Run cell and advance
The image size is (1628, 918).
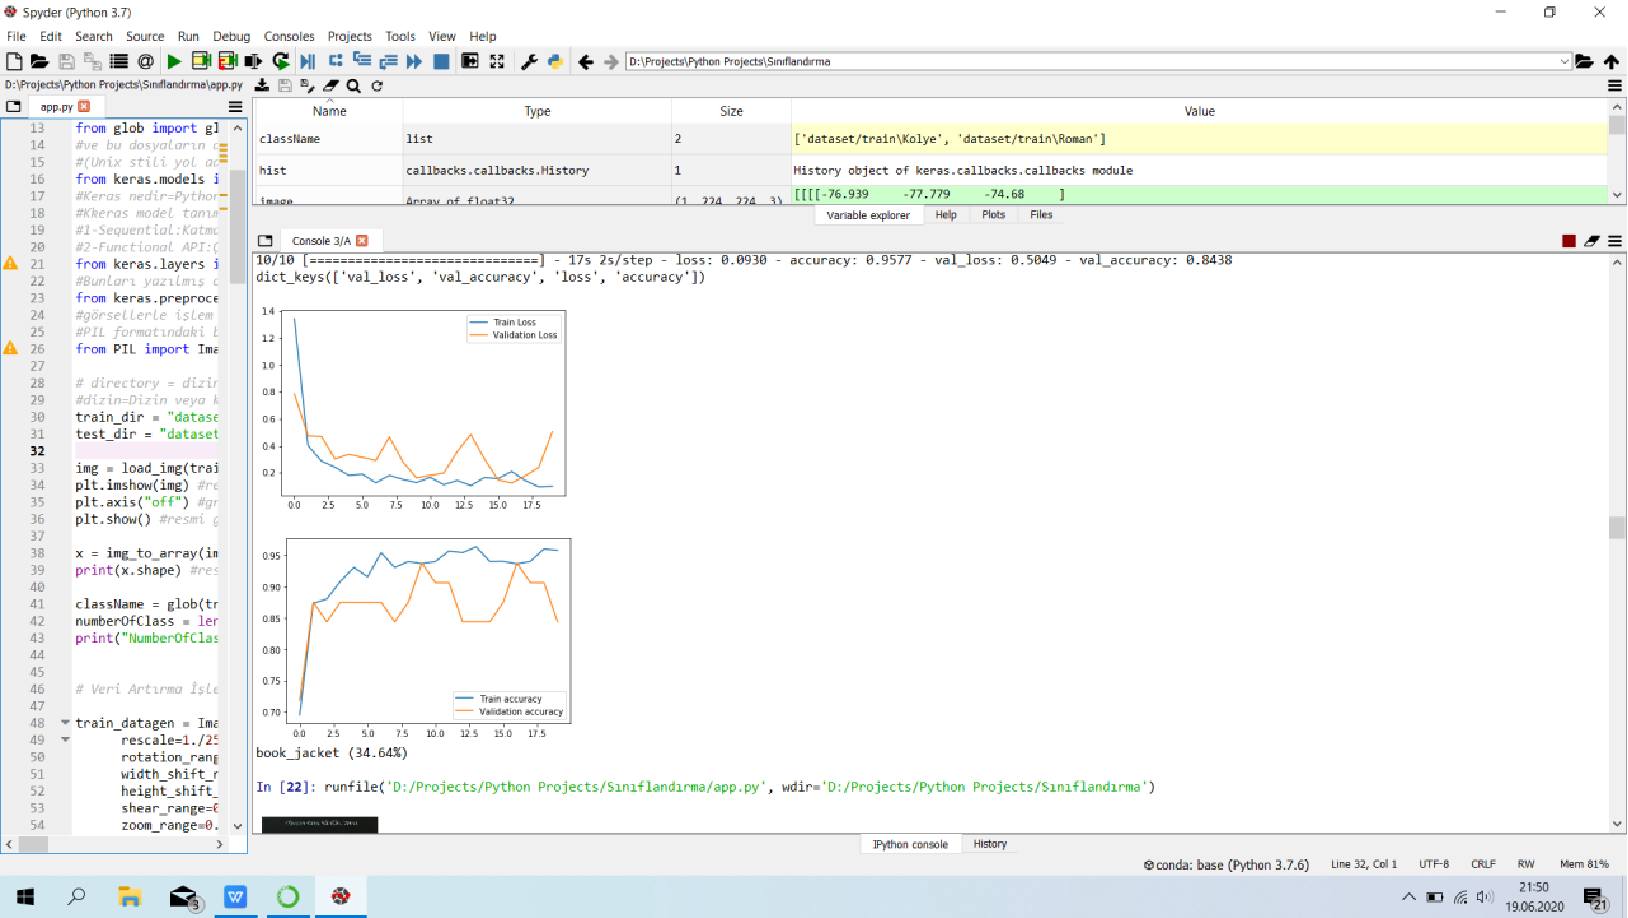click(228, 61)
